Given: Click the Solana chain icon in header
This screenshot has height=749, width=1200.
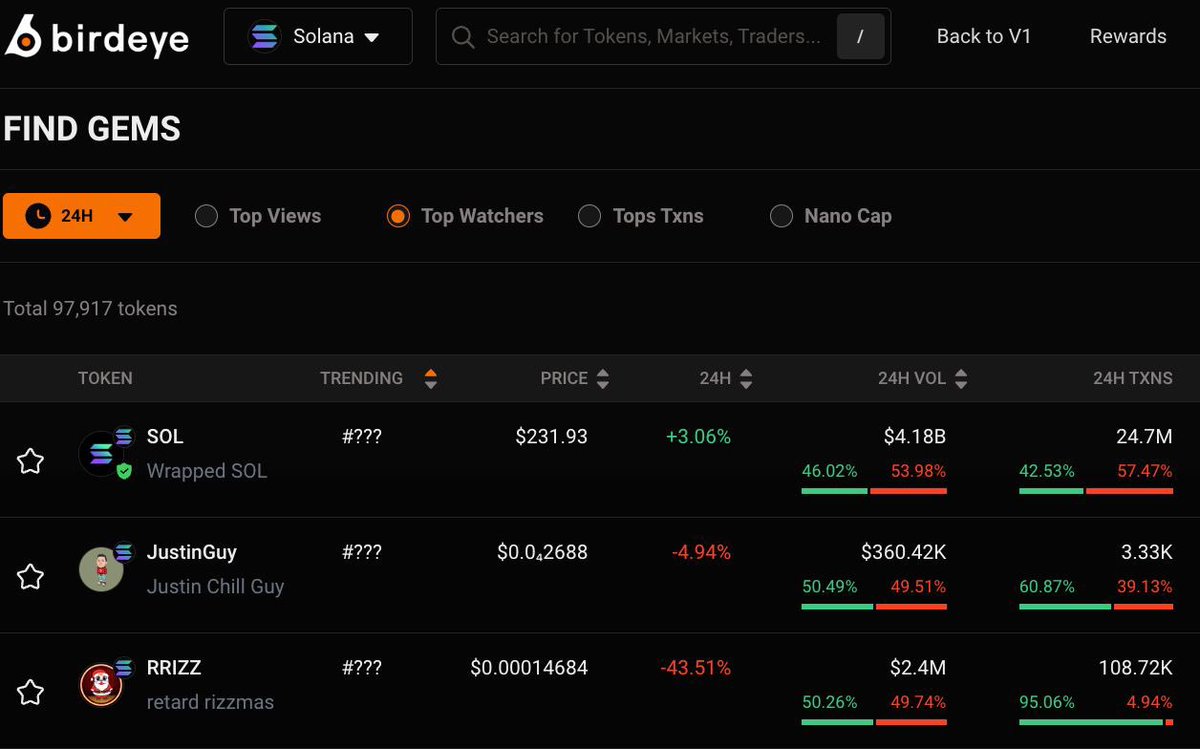Looking at the screenshot, I should (265, 37).
